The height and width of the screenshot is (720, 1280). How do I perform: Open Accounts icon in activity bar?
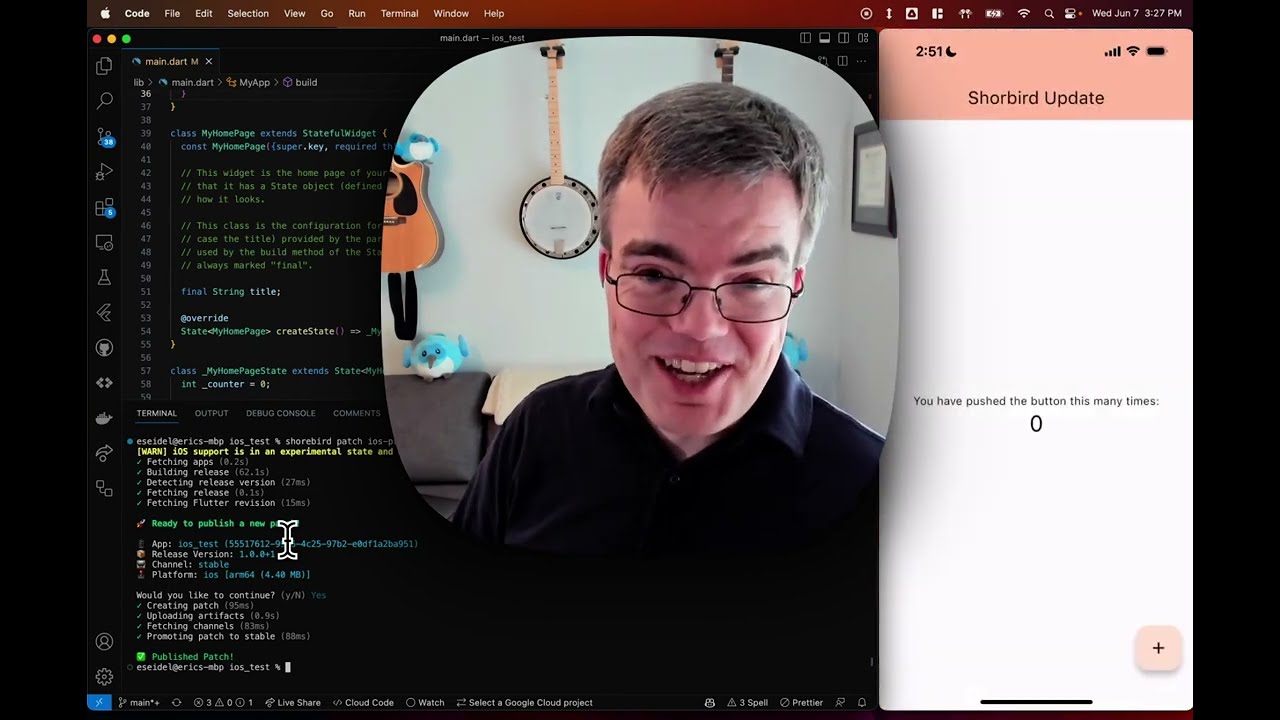click(x=104, y=642)
